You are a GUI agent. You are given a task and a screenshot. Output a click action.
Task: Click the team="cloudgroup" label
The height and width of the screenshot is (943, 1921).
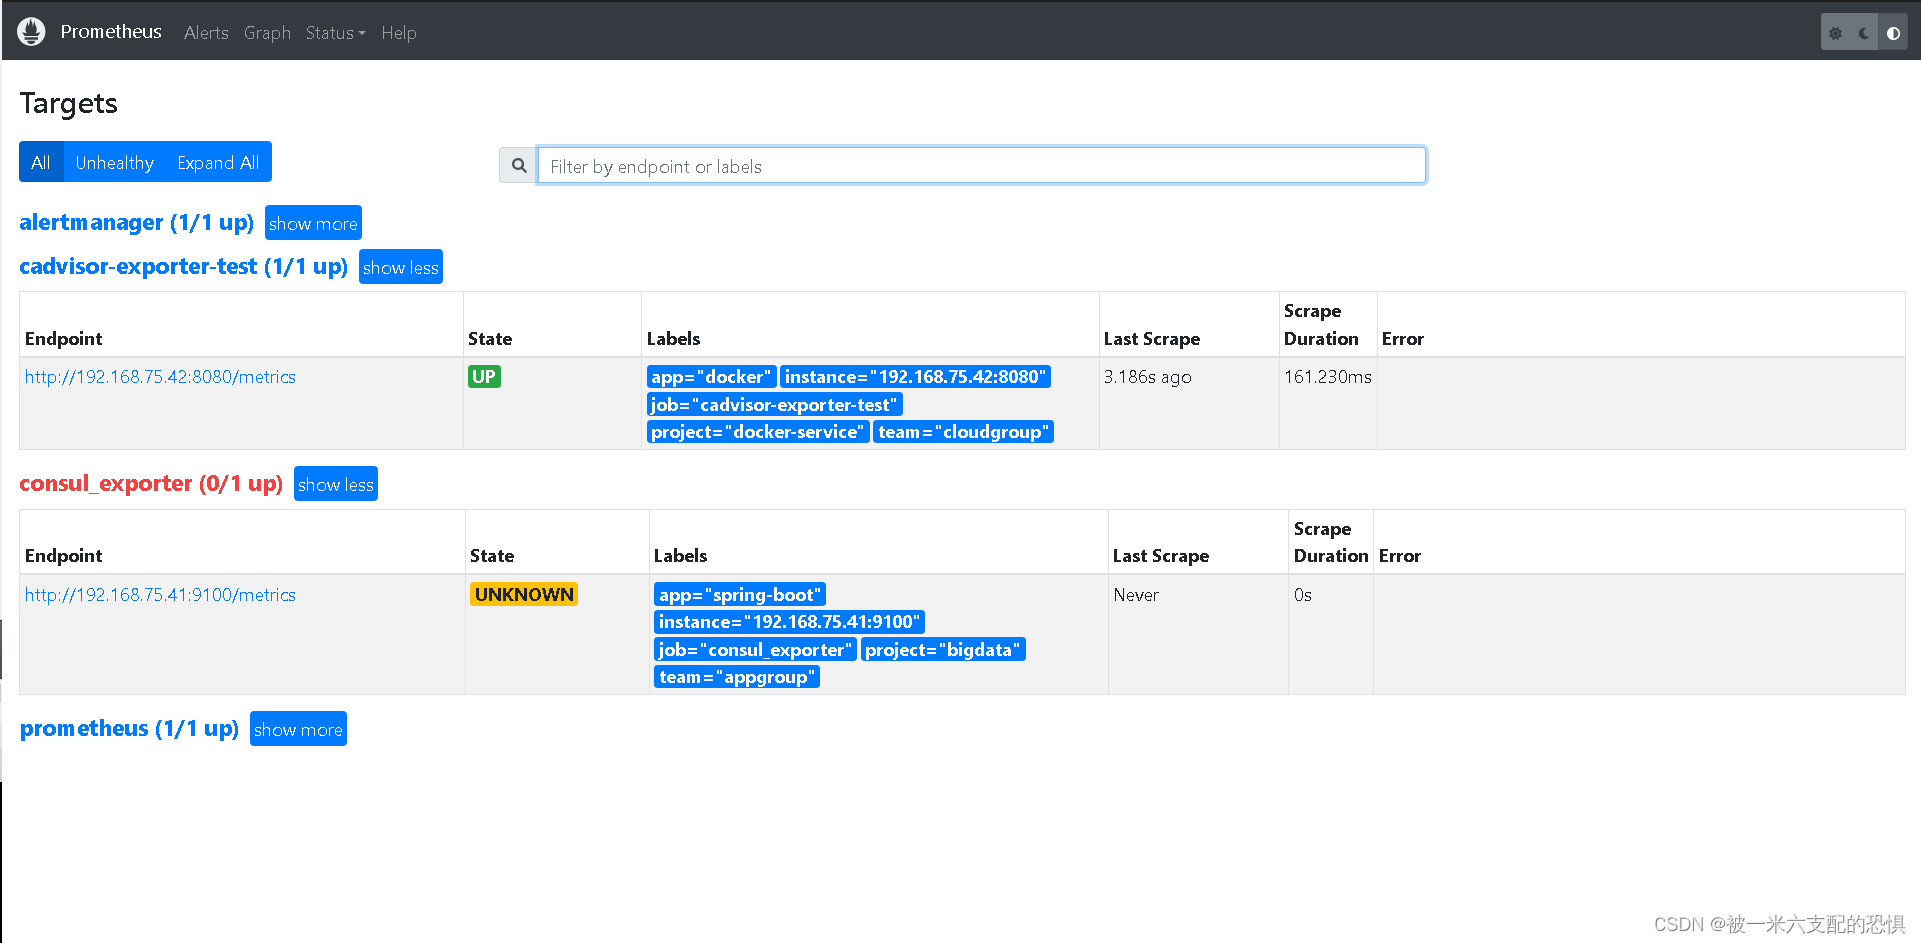pos(964,432)
